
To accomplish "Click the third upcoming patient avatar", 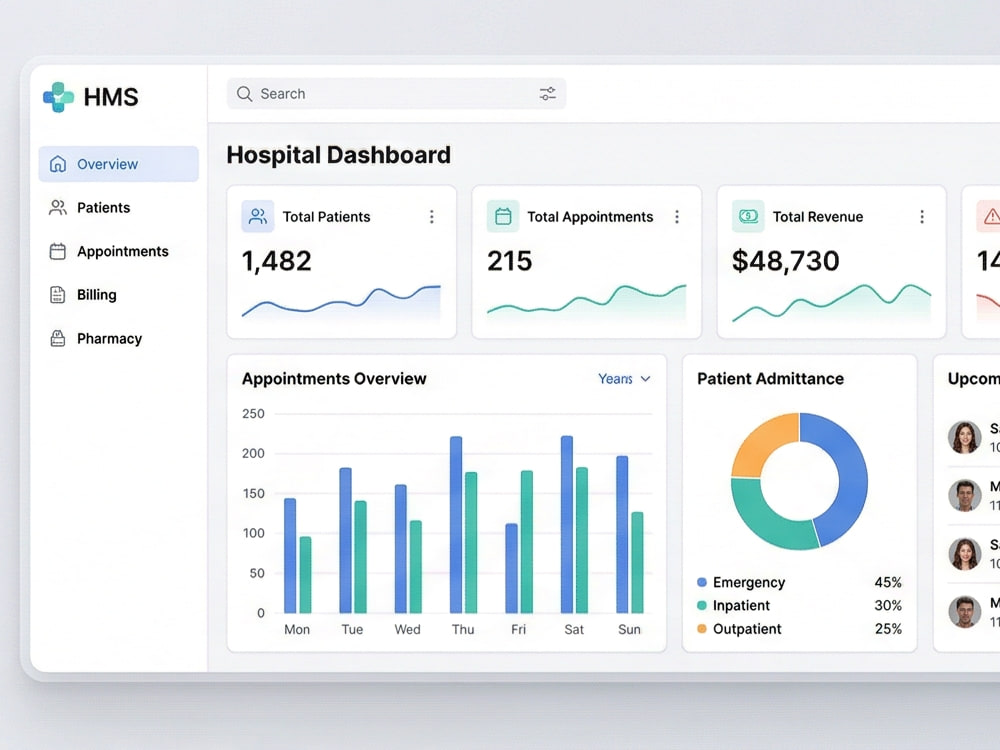I will pos(964,554).
